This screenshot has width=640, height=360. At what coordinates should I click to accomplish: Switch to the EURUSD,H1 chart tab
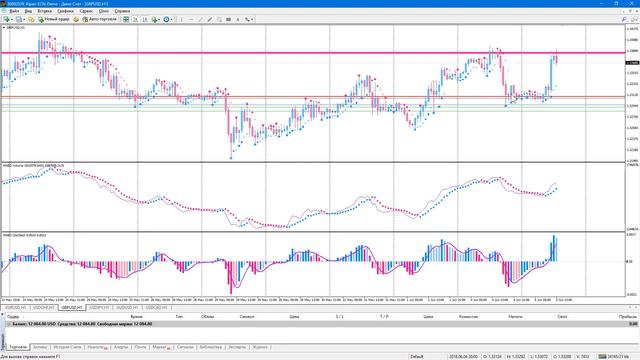16,307
